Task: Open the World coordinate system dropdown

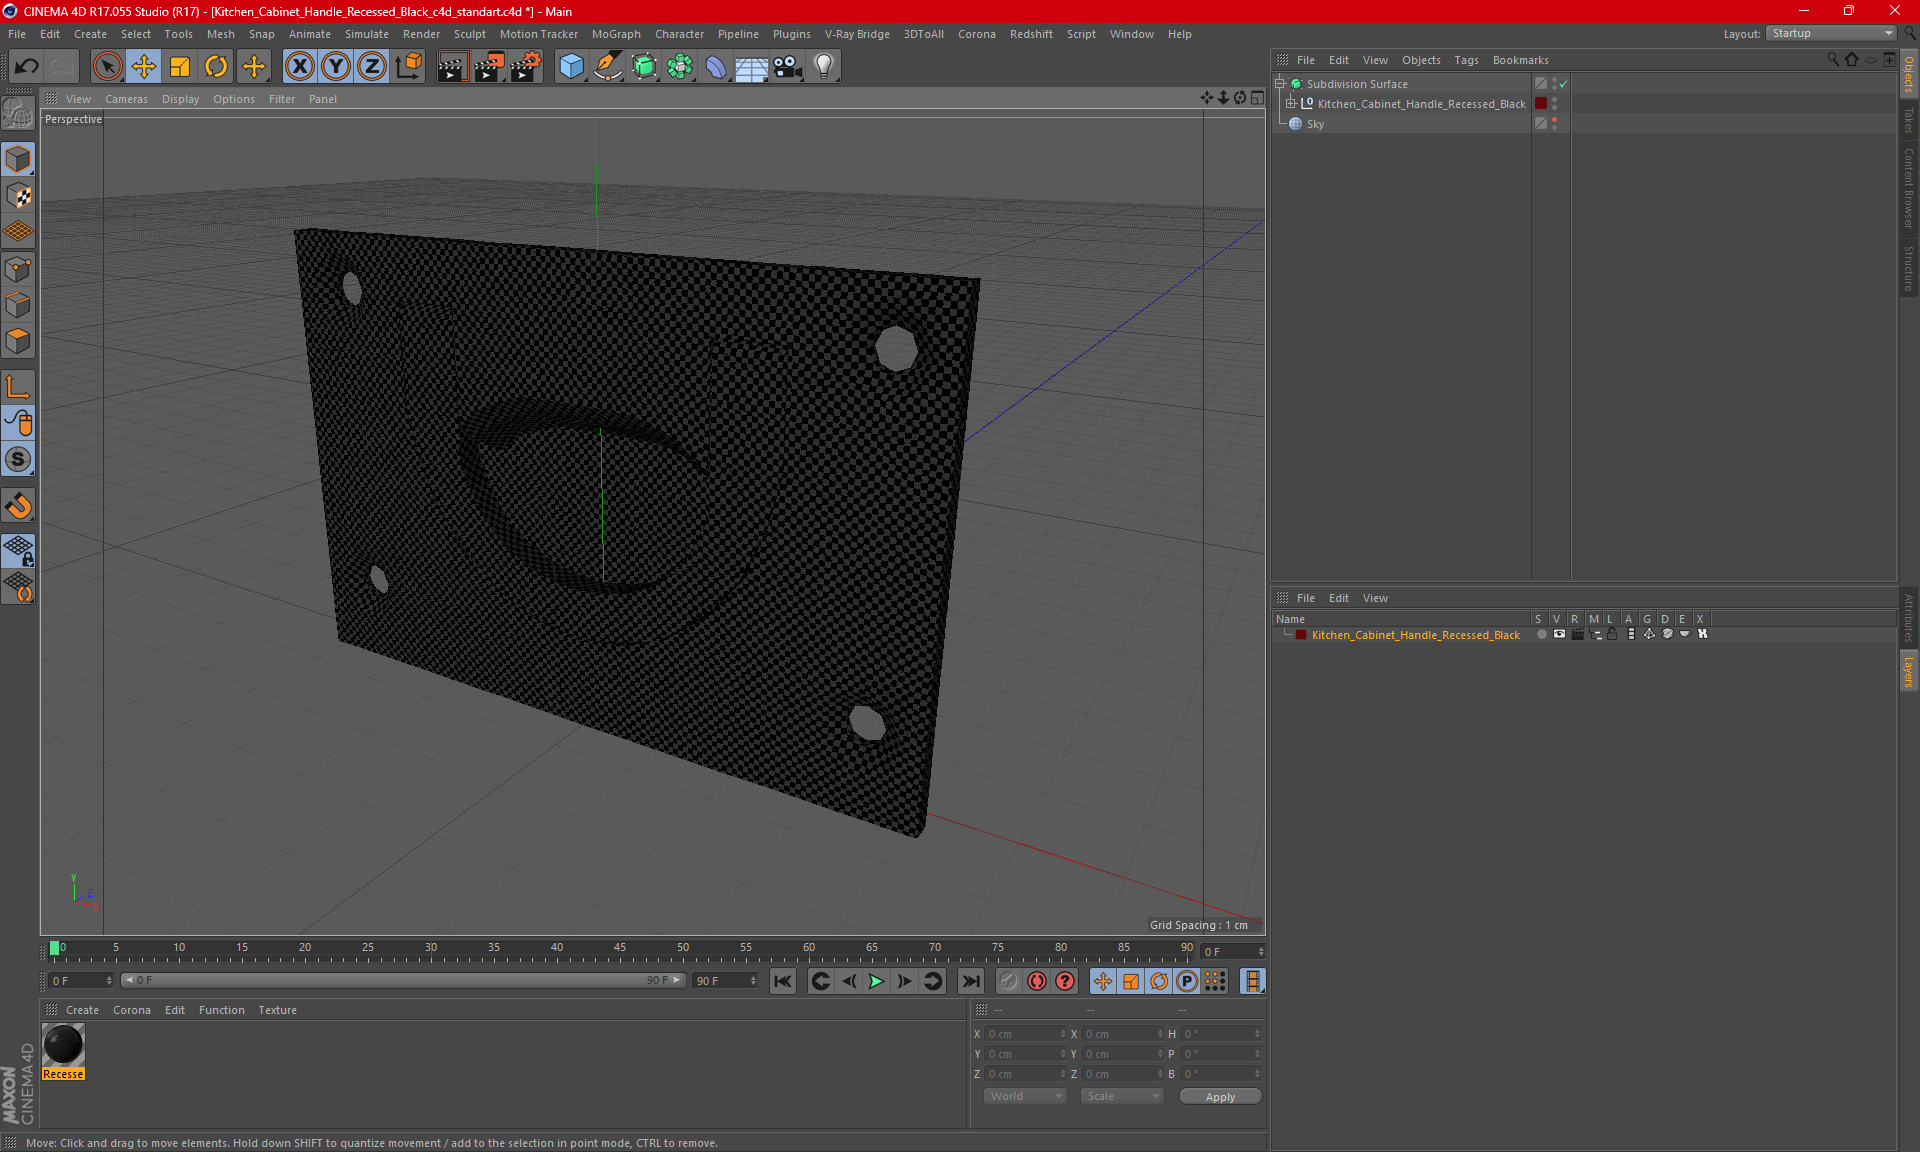Action: click(x=1025, y=1096)
